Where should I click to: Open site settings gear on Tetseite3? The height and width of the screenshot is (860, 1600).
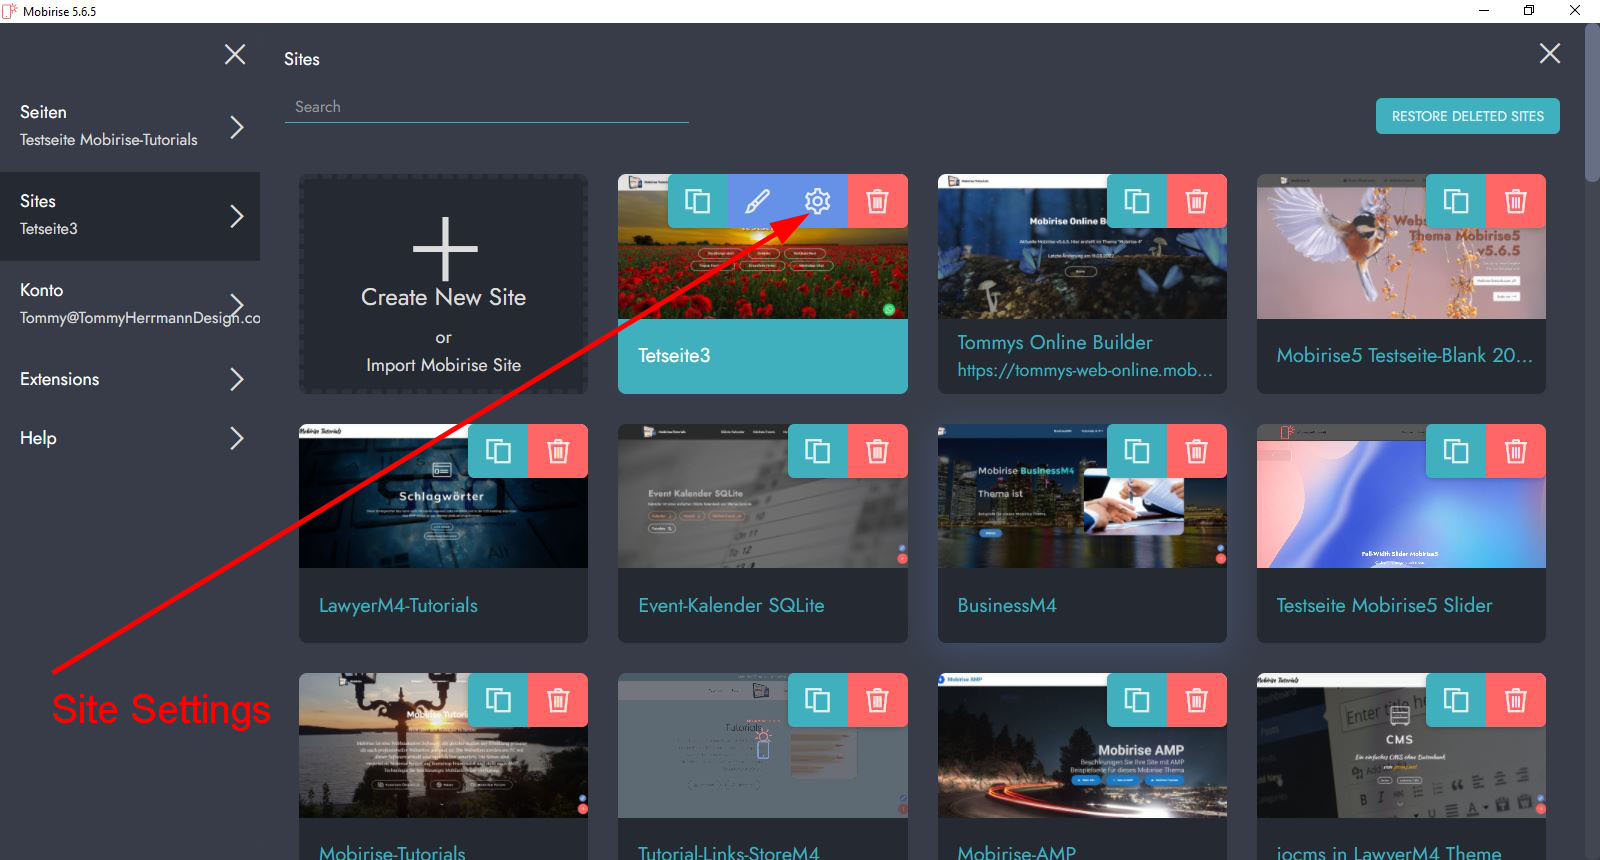818,201
